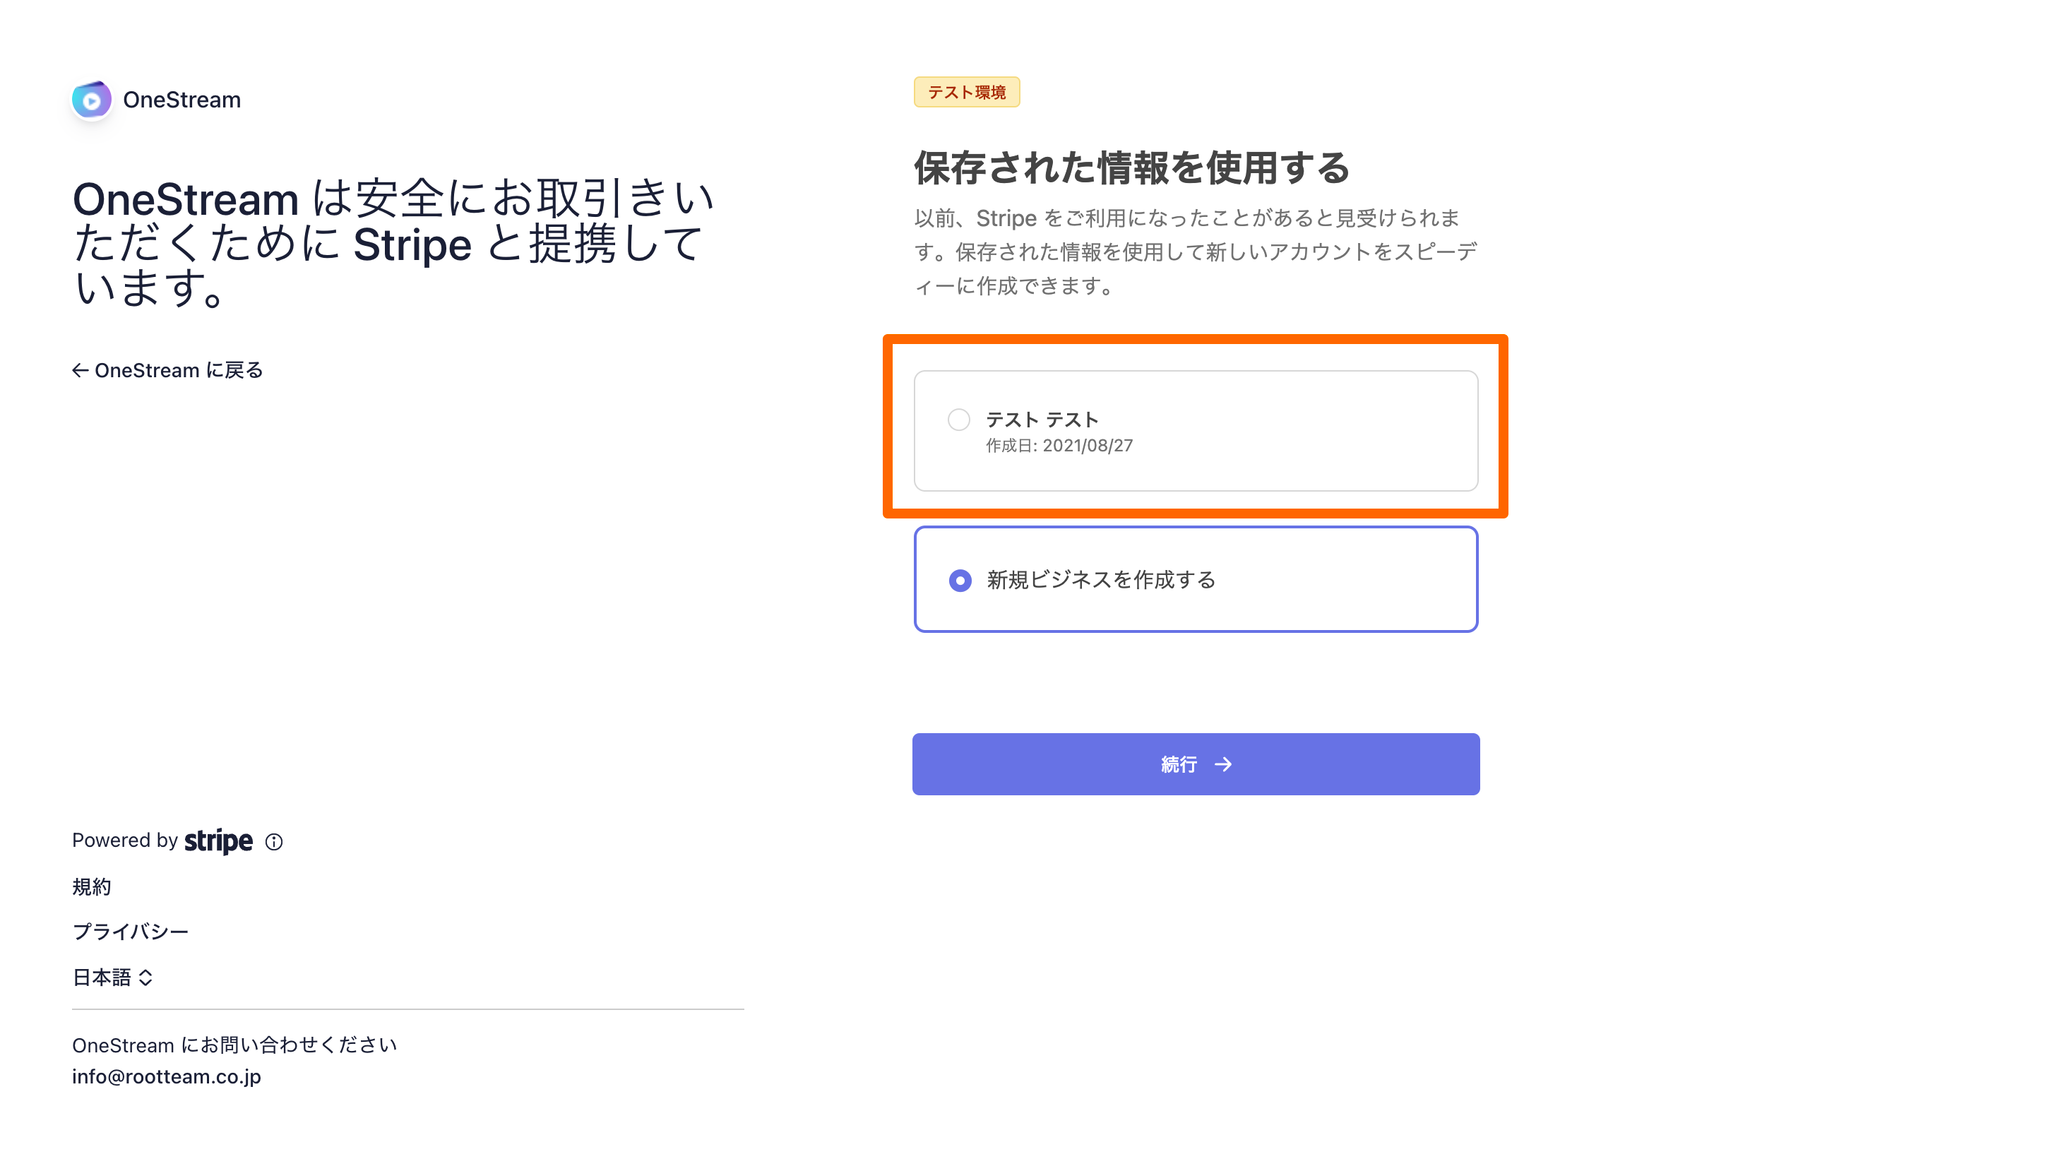The width and height of the screenshot is (2048, 1157).
Task: Choose the 新規ビジネスを作成する option card
Action: coord(1196,580)
